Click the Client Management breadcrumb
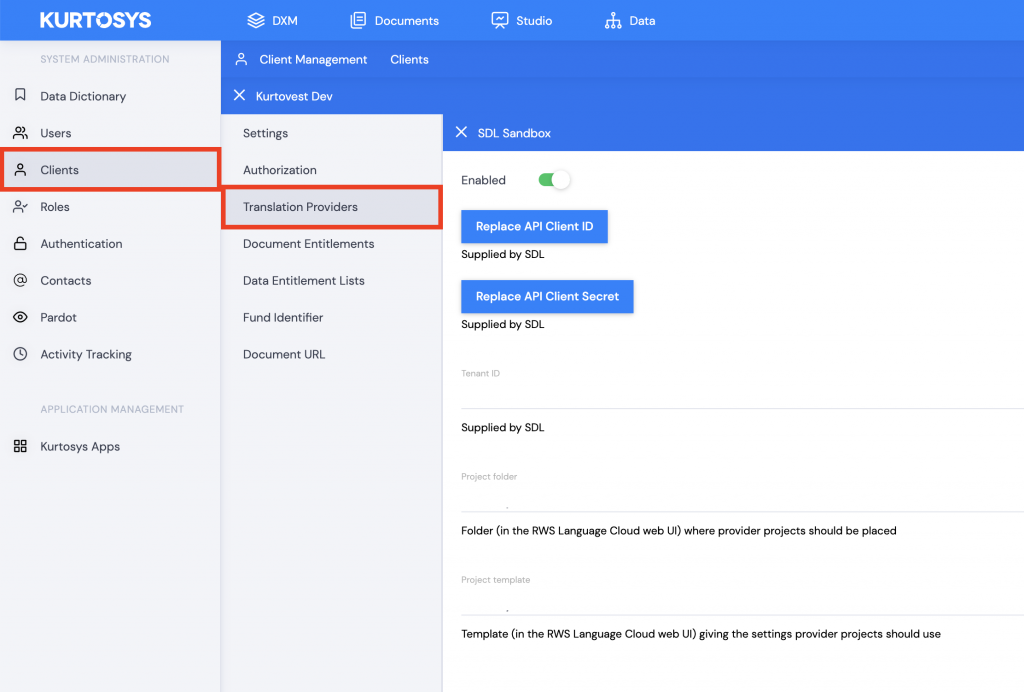 pos(313,59)
